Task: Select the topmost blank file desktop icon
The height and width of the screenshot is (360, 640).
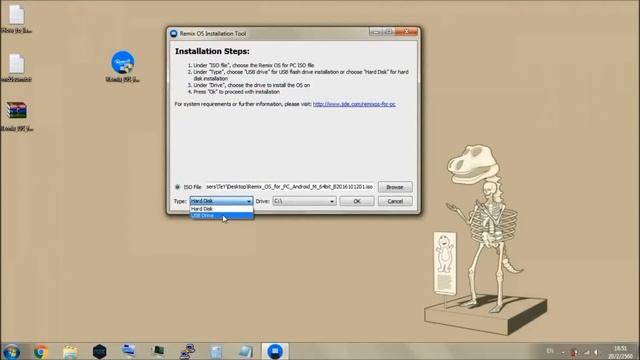Action: coord(17,18)
